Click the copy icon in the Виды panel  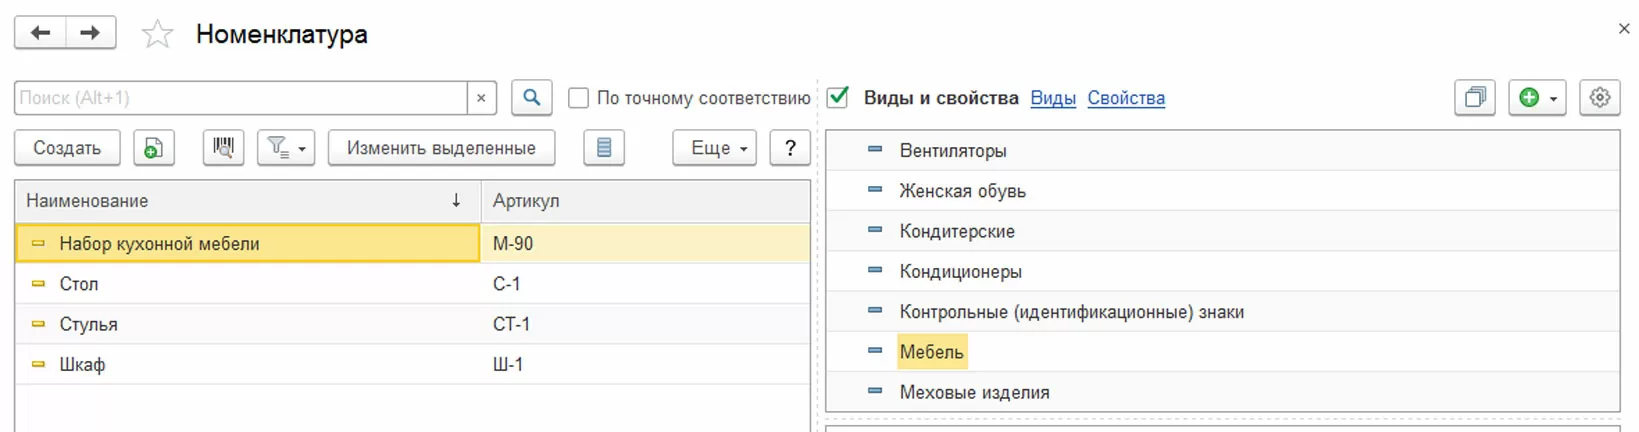pos(1475,98)
